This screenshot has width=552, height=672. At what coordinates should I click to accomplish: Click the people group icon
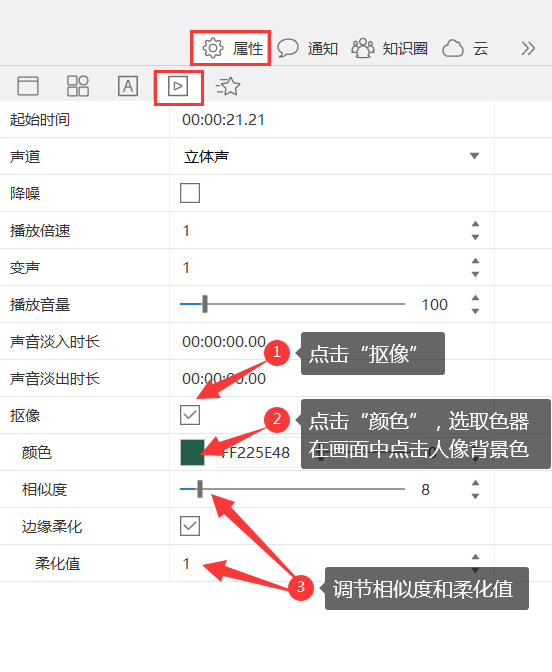[363, 48]
